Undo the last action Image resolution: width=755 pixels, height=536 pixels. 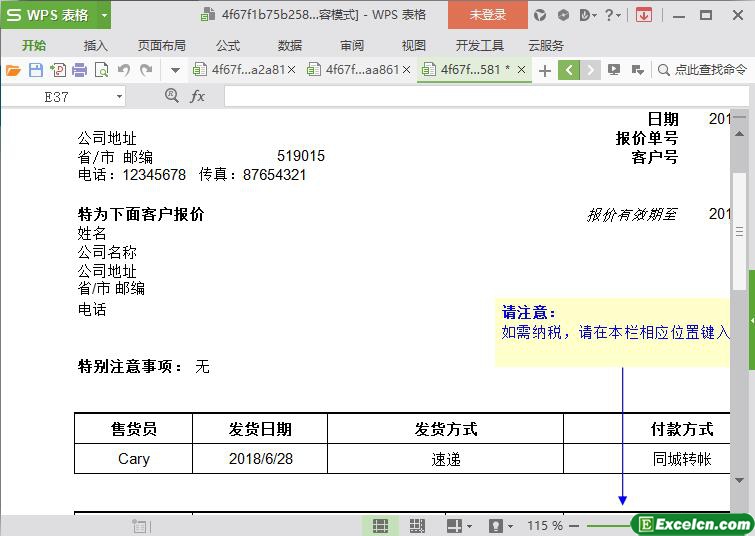(124, 70)
